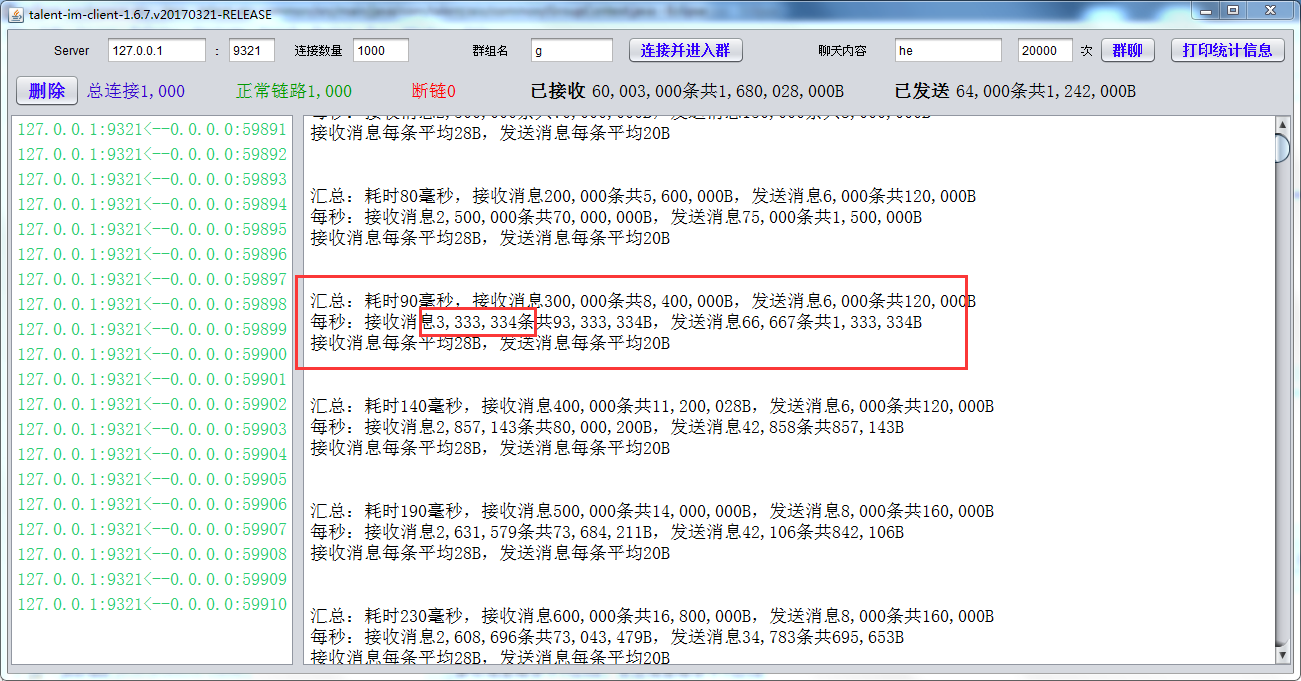Click the 总连接1,000 status label

136,91
